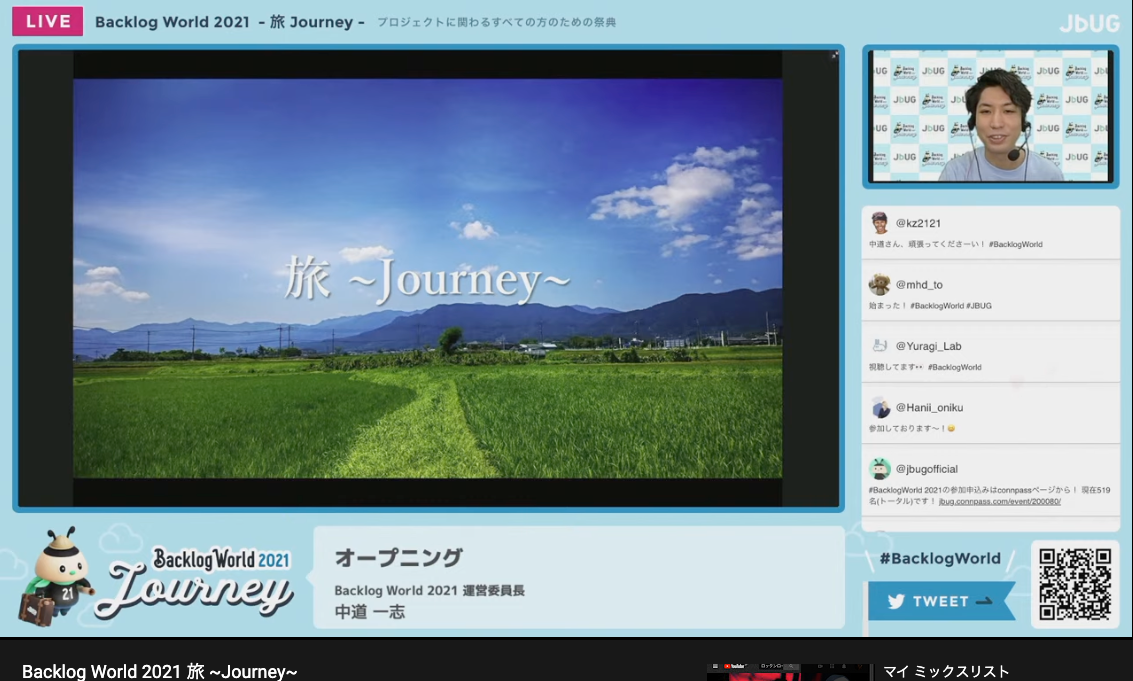Click the マイ ミックスリスト playlist title
The height and width of the screenshot is (681, 1133).
(946, 672)
